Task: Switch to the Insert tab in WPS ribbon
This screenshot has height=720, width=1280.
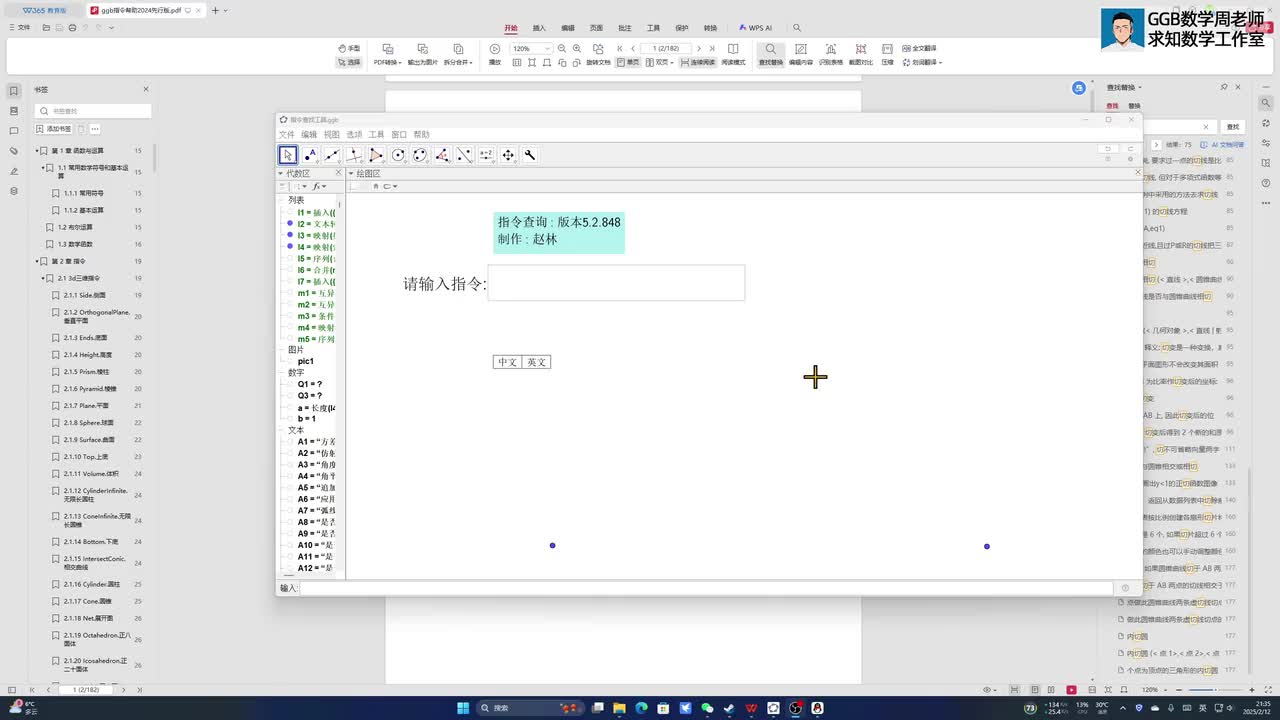Action: (539, 28)
